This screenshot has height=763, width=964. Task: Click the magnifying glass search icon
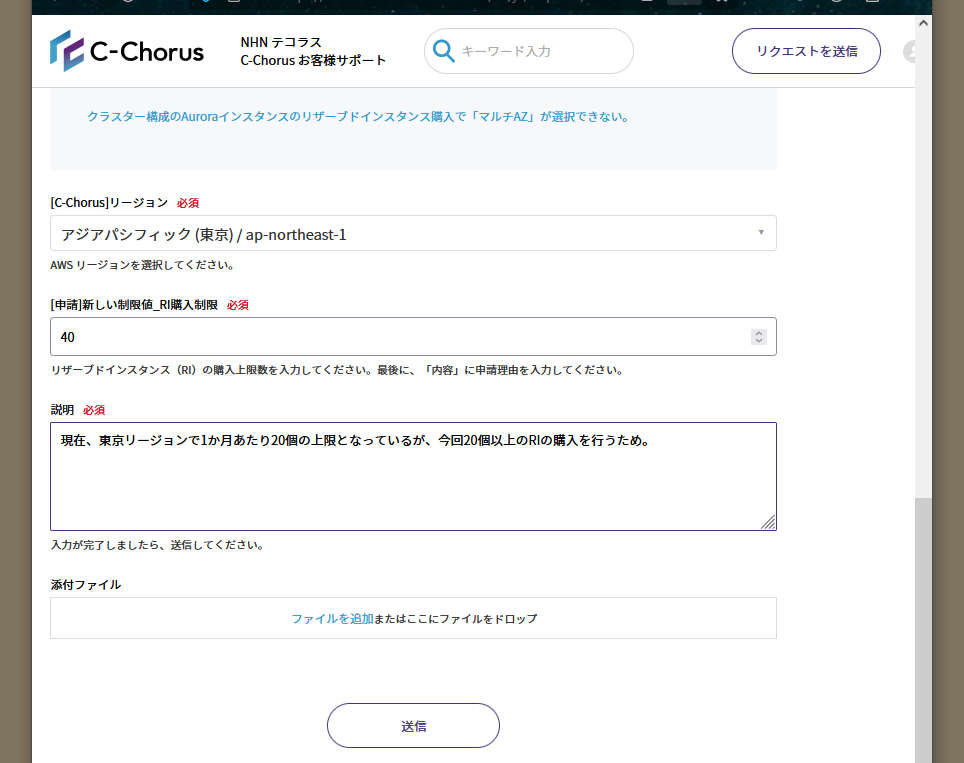(x=443, y=51)
